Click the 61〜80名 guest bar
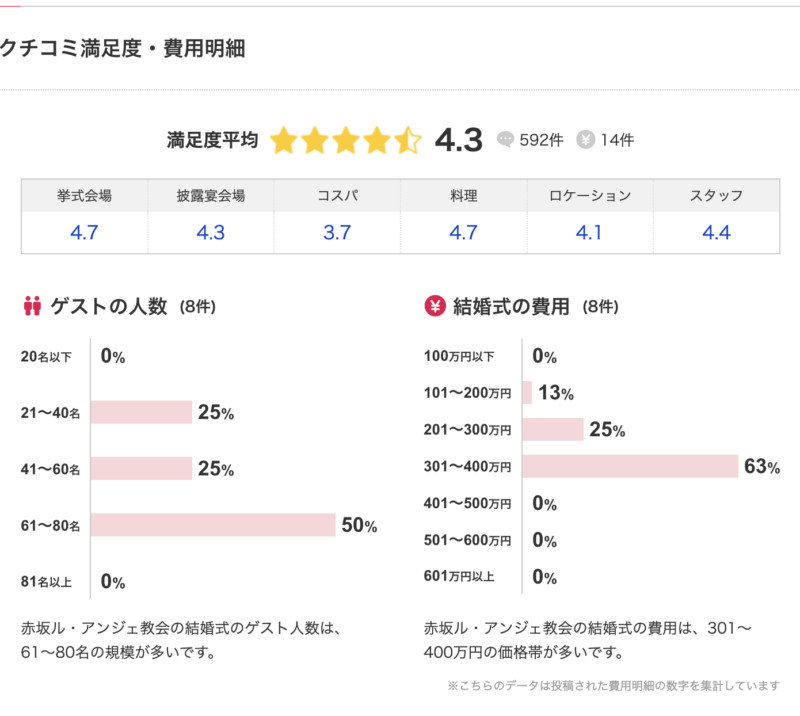800x716 pixels. (213, 525)
